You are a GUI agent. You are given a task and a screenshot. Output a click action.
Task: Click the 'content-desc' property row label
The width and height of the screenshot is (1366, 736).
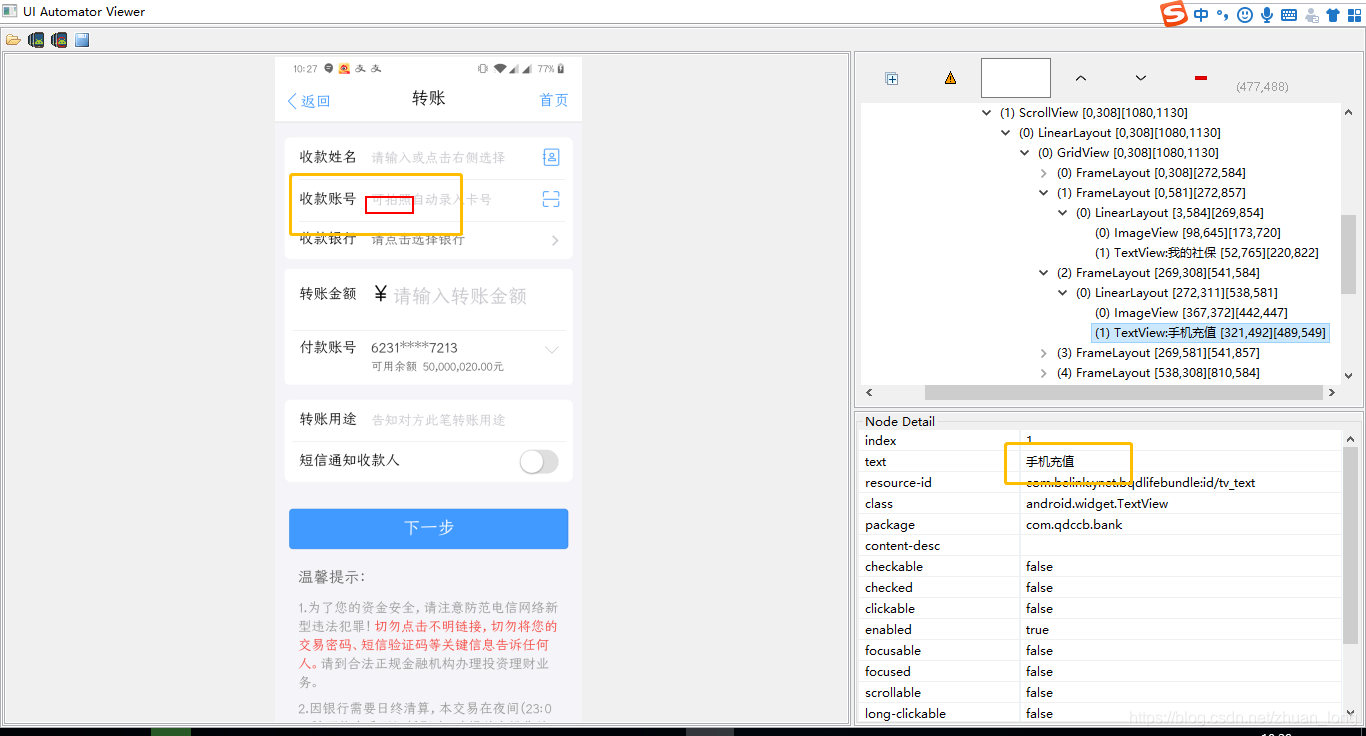(x=903, y=545)
